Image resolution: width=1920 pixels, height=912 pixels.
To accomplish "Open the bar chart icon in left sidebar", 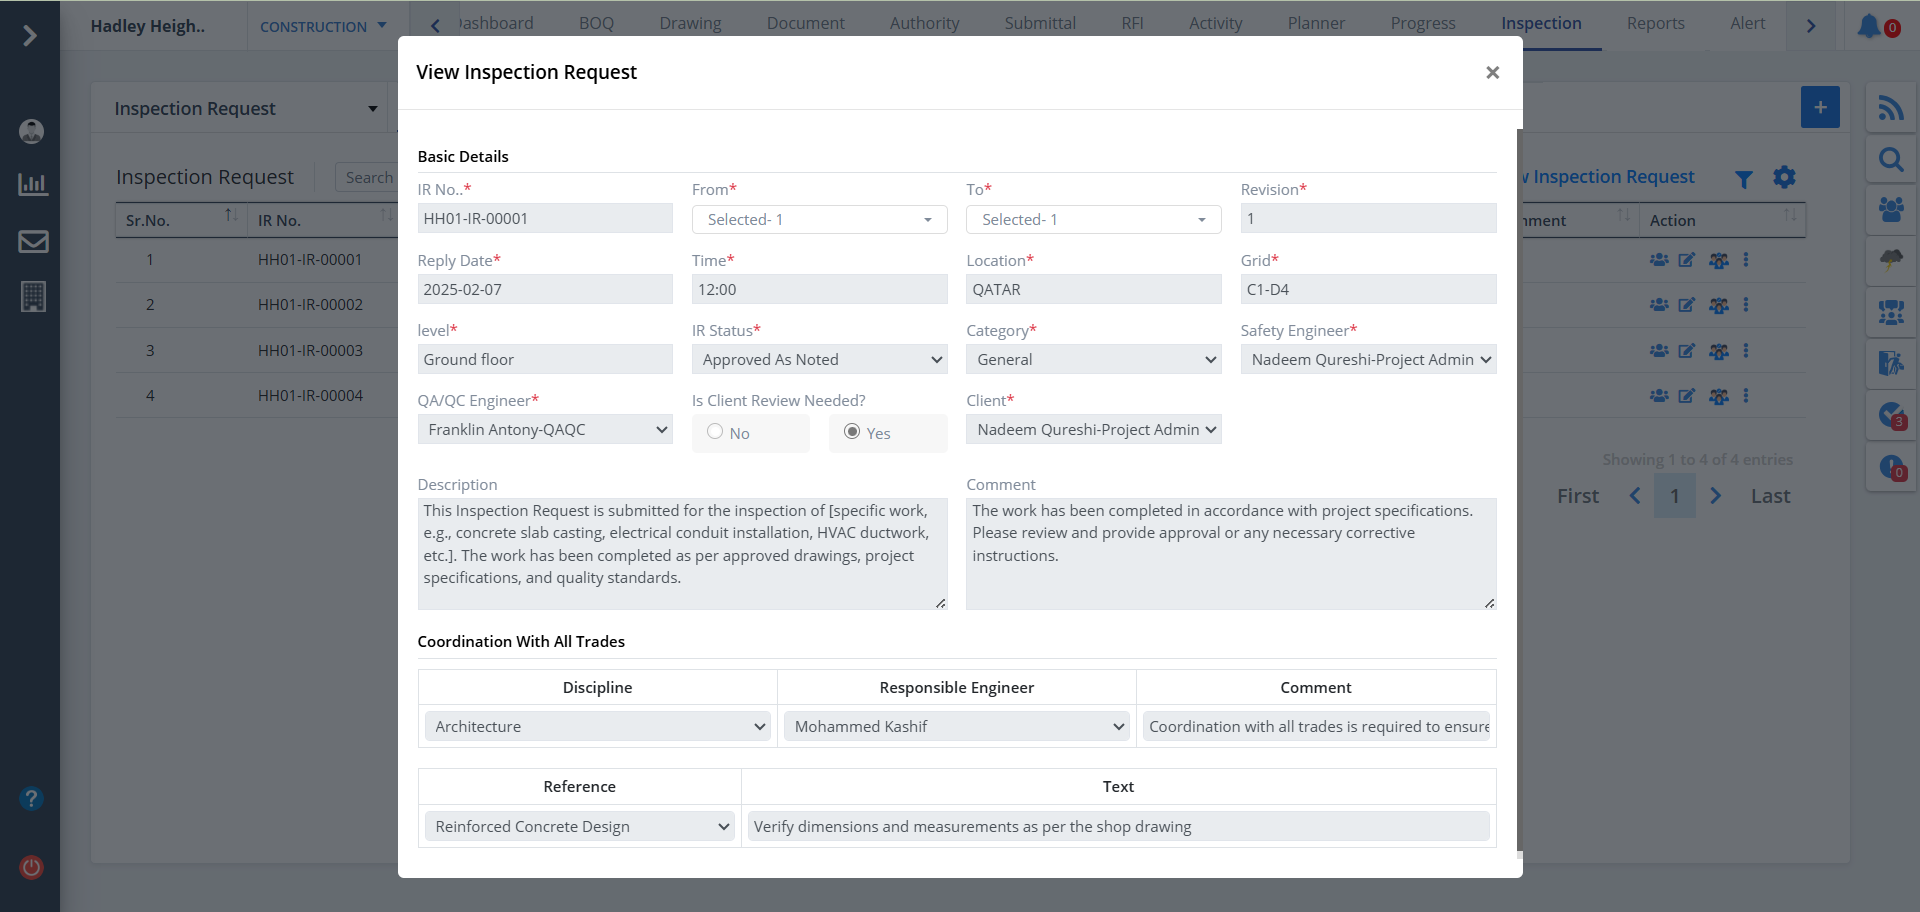I will tap(33, 184).
